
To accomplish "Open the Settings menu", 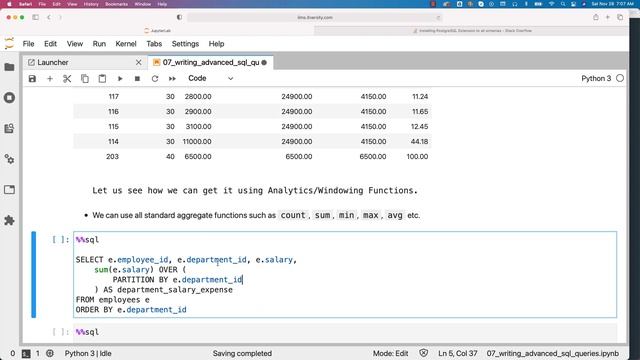I will point(185,44).
